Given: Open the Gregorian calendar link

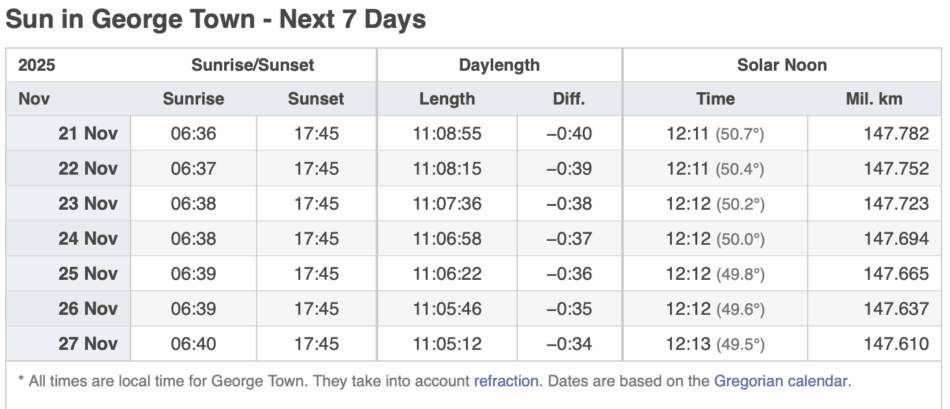Looking at the screenshot, I should point(781,381).
